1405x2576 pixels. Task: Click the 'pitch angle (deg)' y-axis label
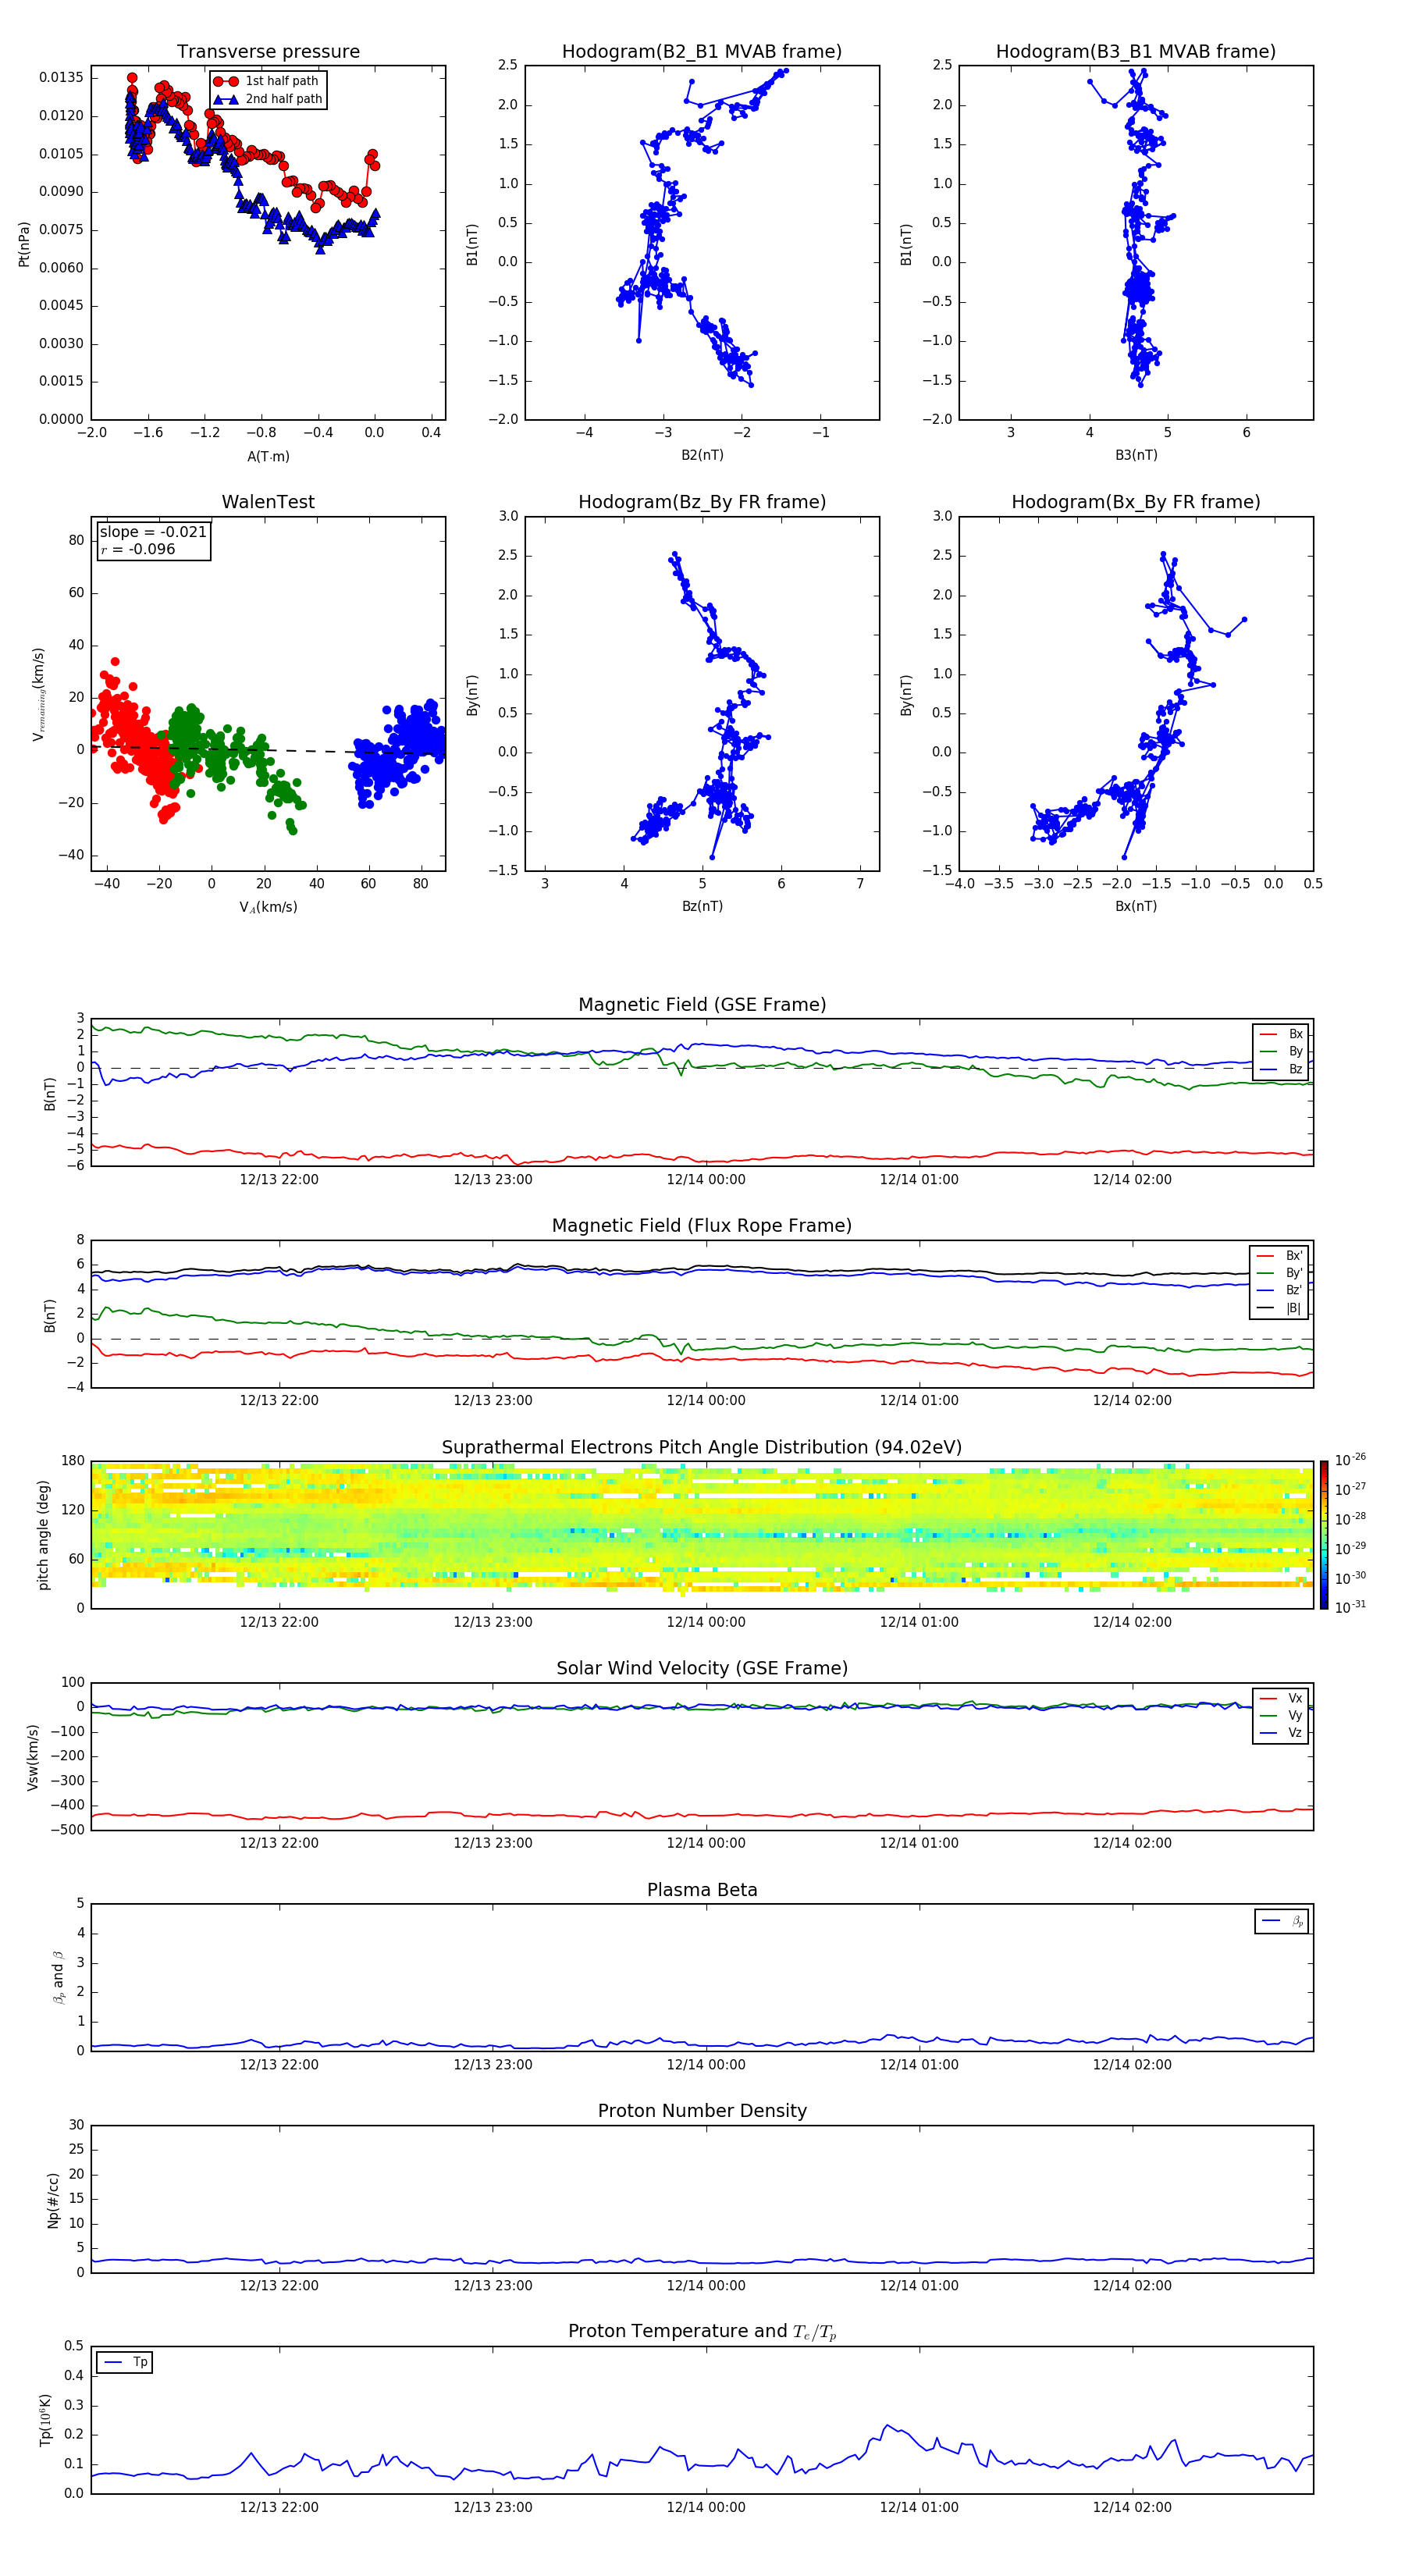[43, 1535]
